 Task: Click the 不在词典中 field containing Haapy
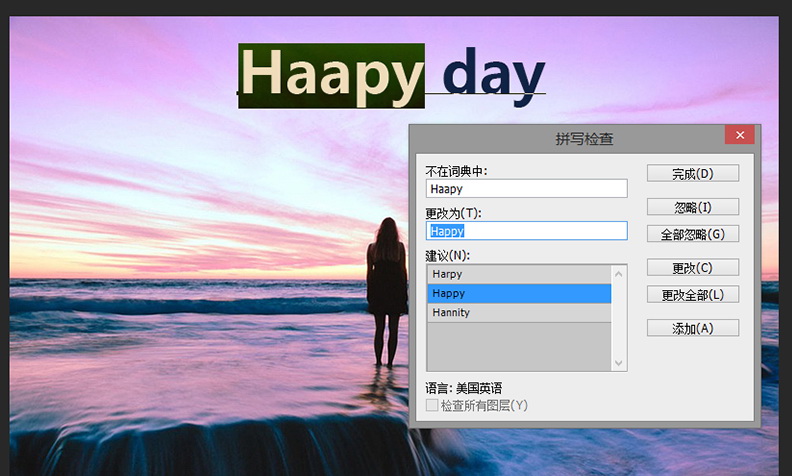[x=526, y=188]
